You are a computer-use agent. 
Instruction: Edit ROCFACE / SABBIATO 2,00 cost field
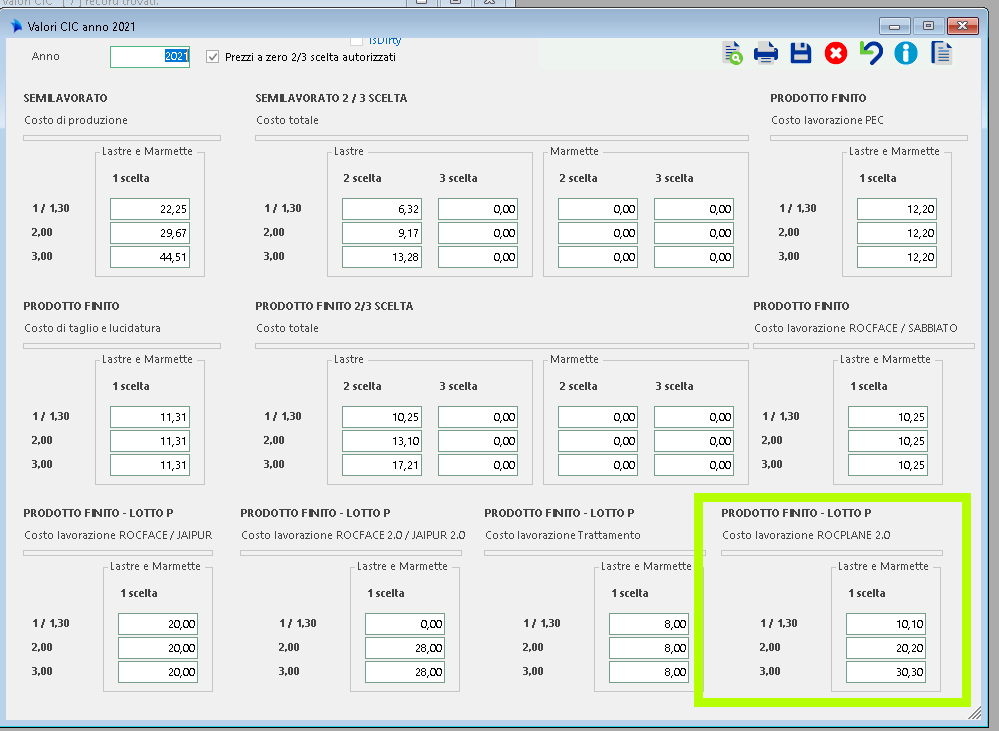coord(888,441)
